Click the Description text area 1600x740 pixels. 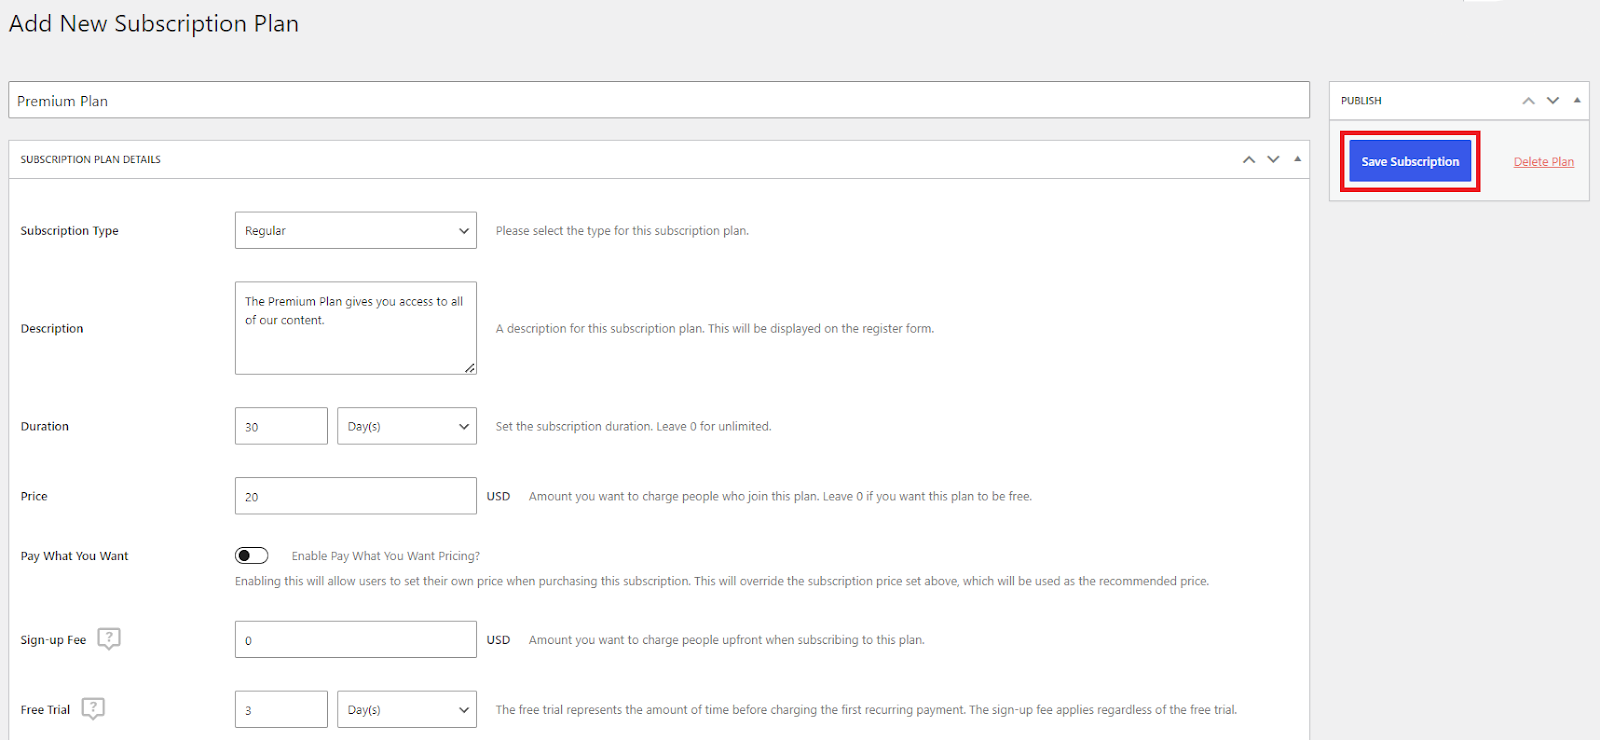[x=356, y=328]
